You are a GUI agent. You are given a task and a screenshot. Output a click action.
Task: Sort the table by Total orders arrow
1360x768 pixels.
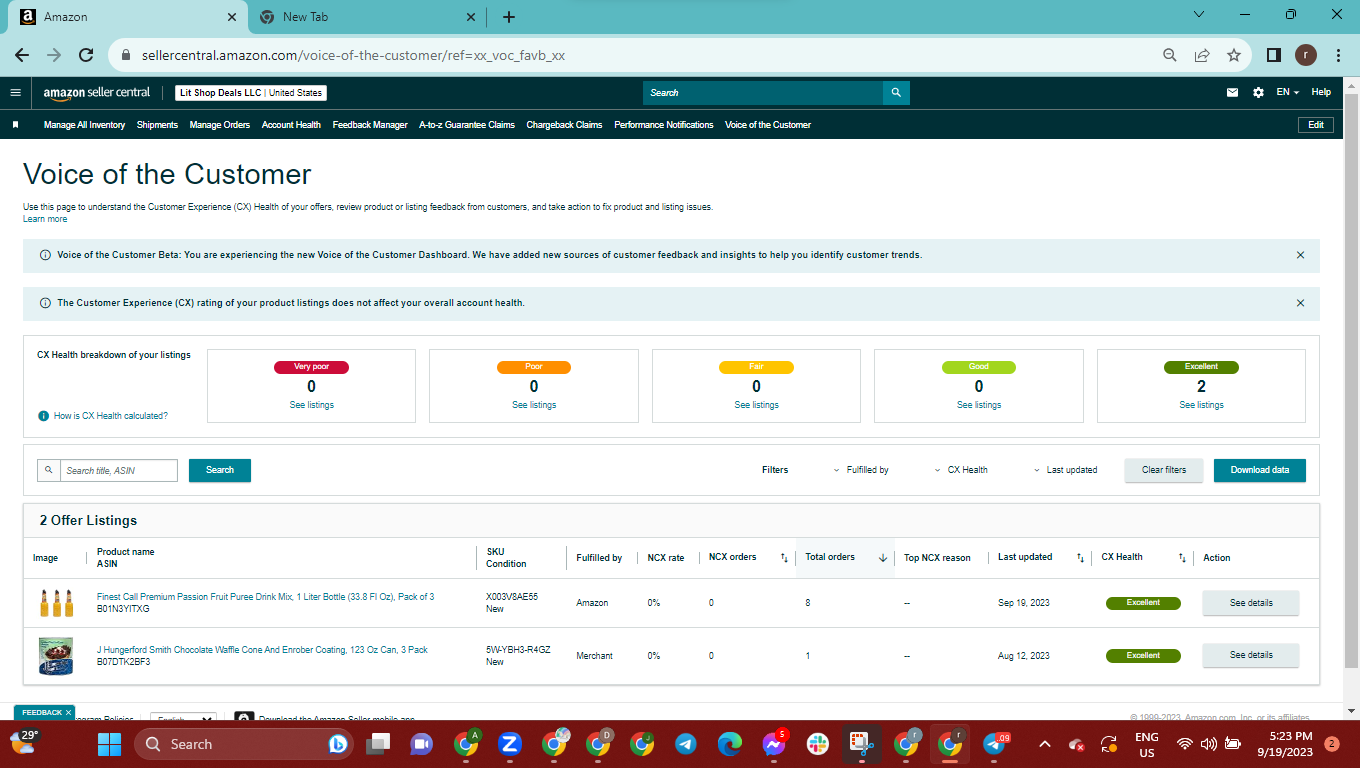tap(882, 558)
